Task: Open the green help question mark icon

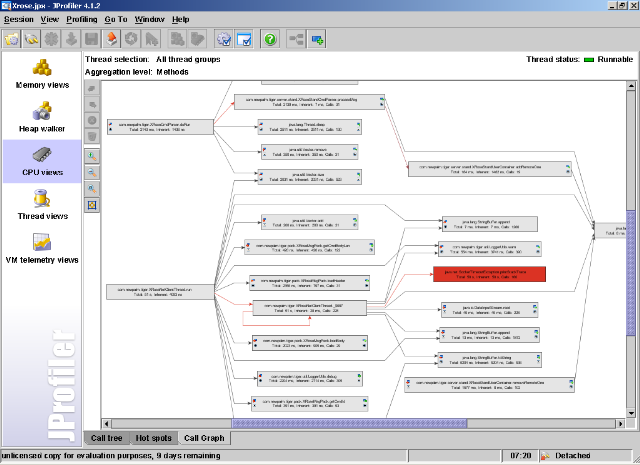Action: pos(270,39)
